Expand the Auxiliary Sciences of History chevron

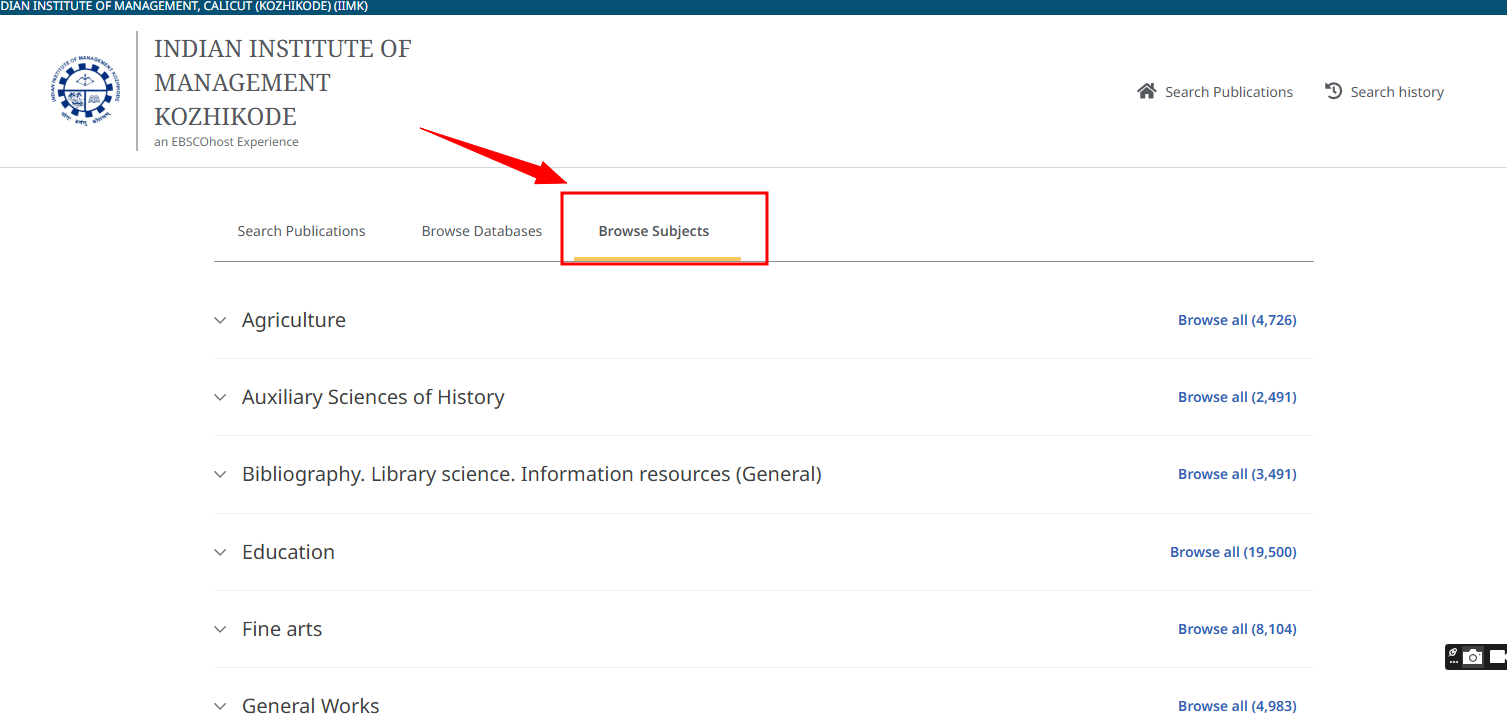coord(221,398)
